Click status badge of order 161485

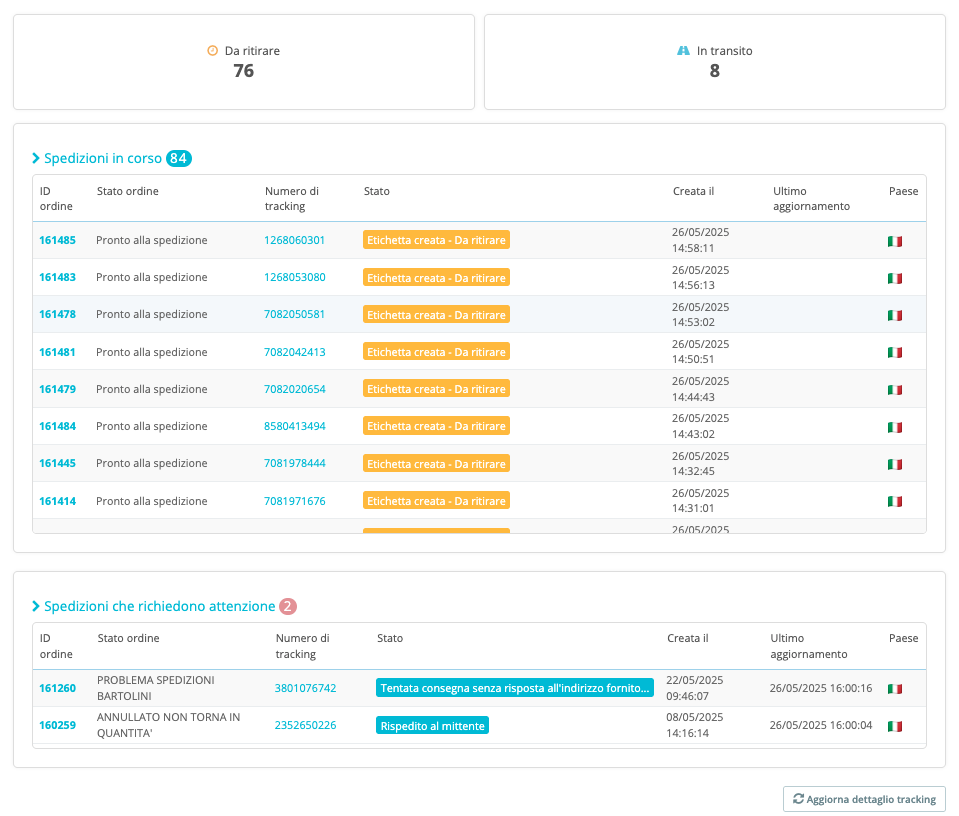click(x=436, y=240)
